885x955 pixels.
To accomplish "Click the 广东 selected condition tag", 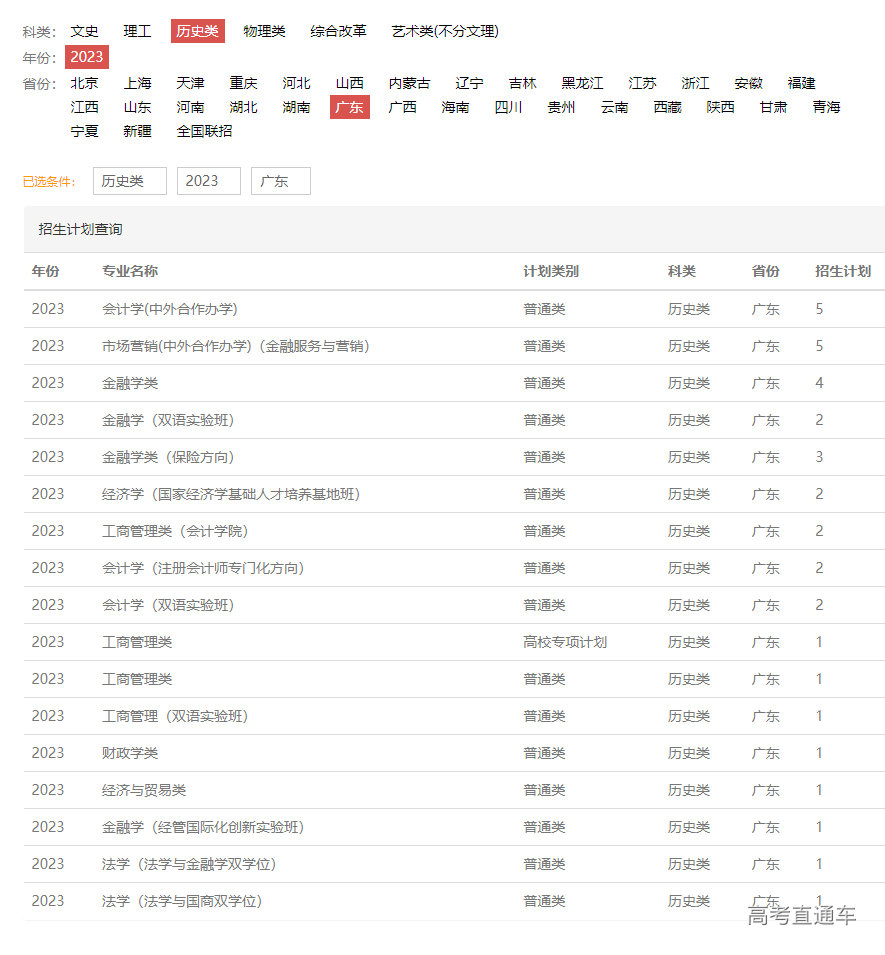I will click(x=280, y=181).
